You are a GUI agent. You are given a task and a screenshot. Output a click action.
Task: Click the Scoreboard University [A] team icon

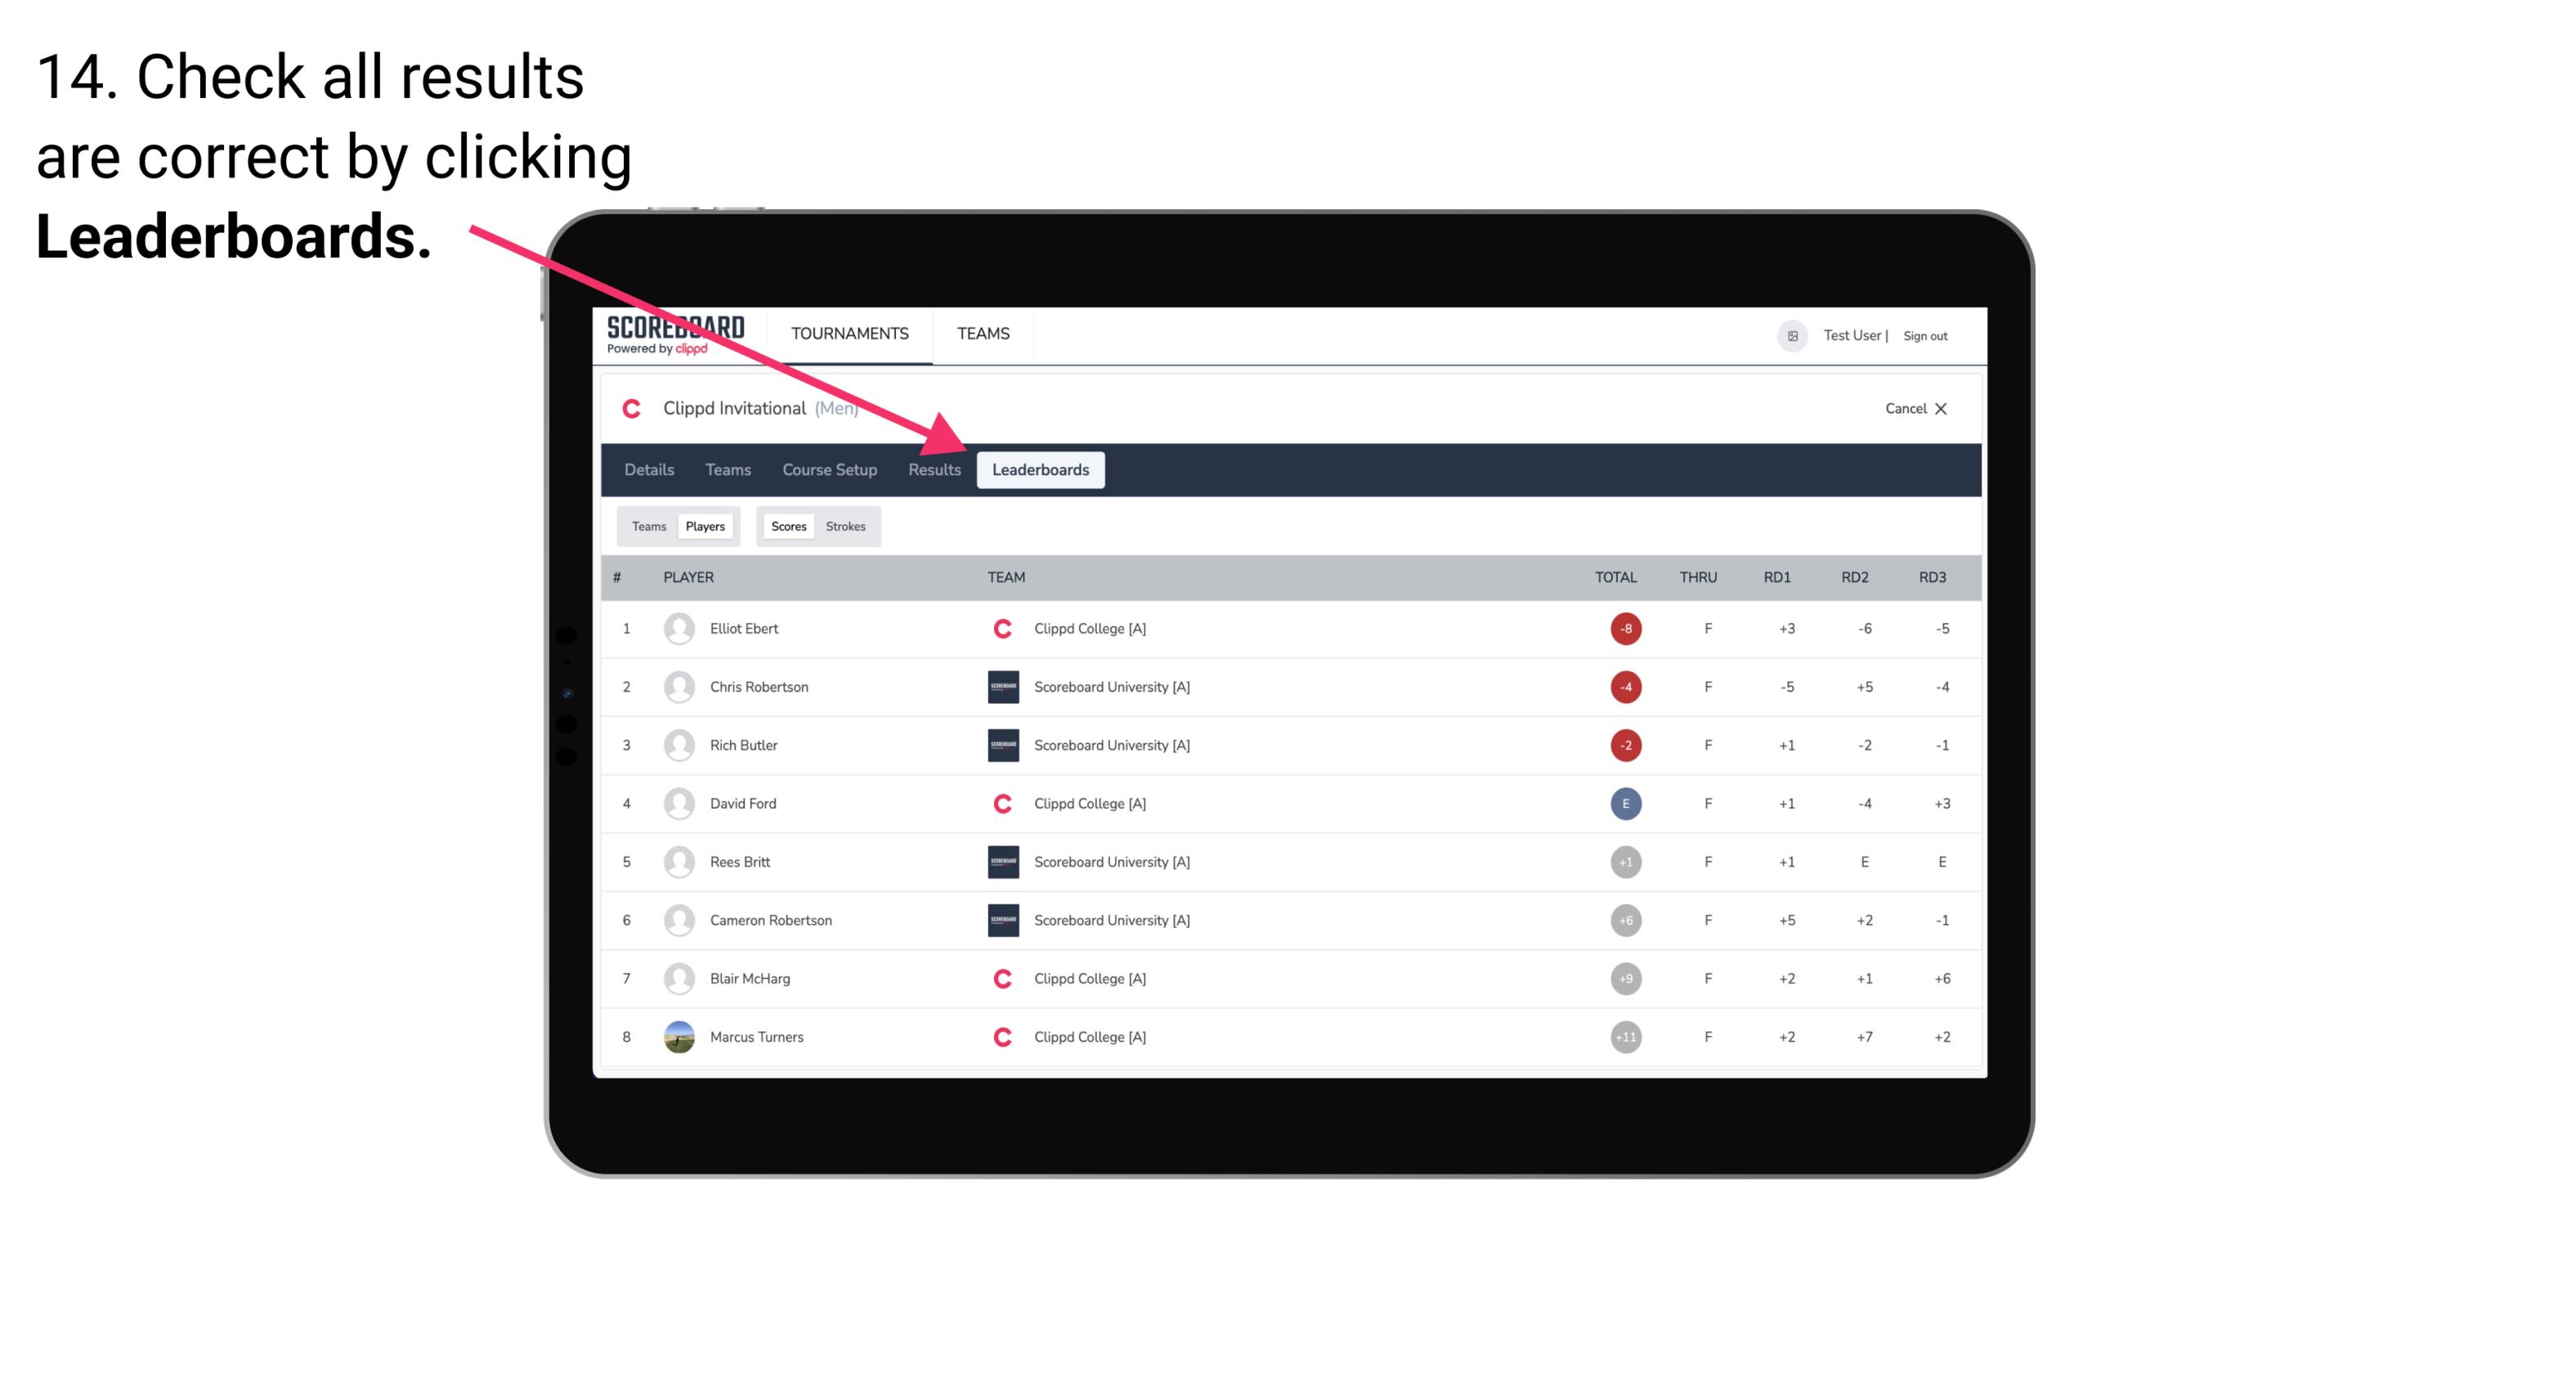[998, 686]
